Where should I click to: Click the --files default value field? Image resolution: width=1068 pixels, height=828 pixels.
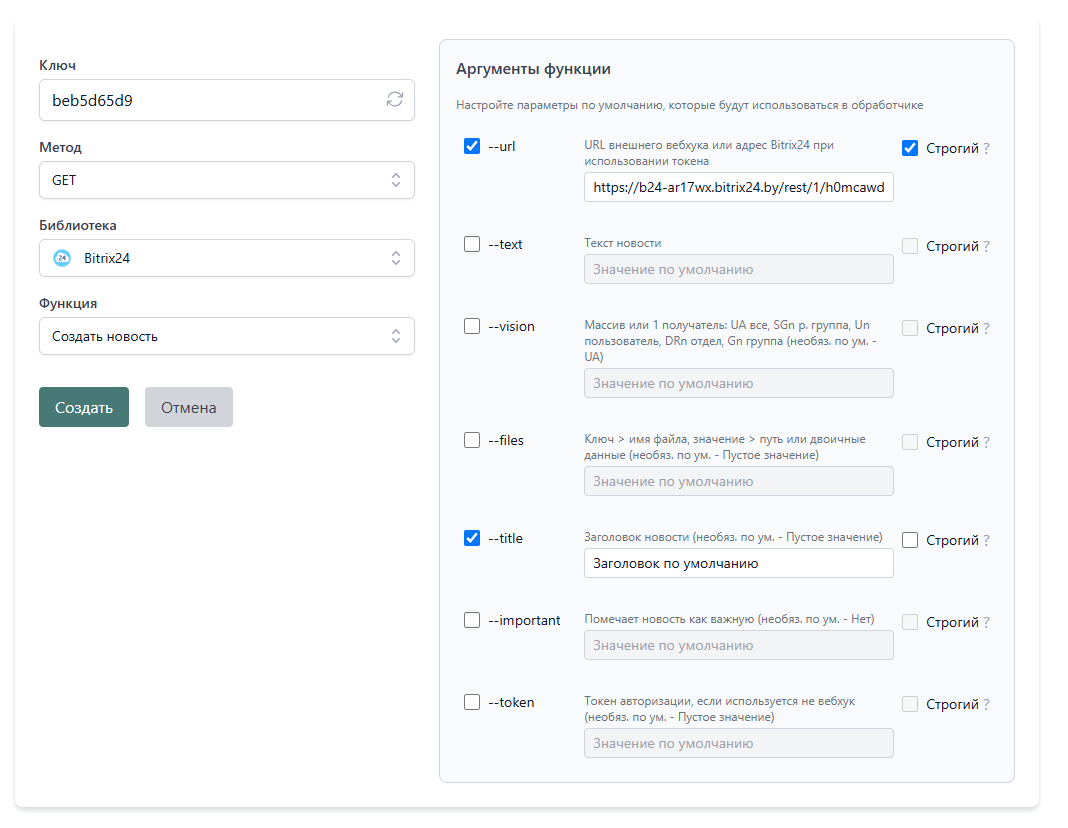[x=738, y=481]
